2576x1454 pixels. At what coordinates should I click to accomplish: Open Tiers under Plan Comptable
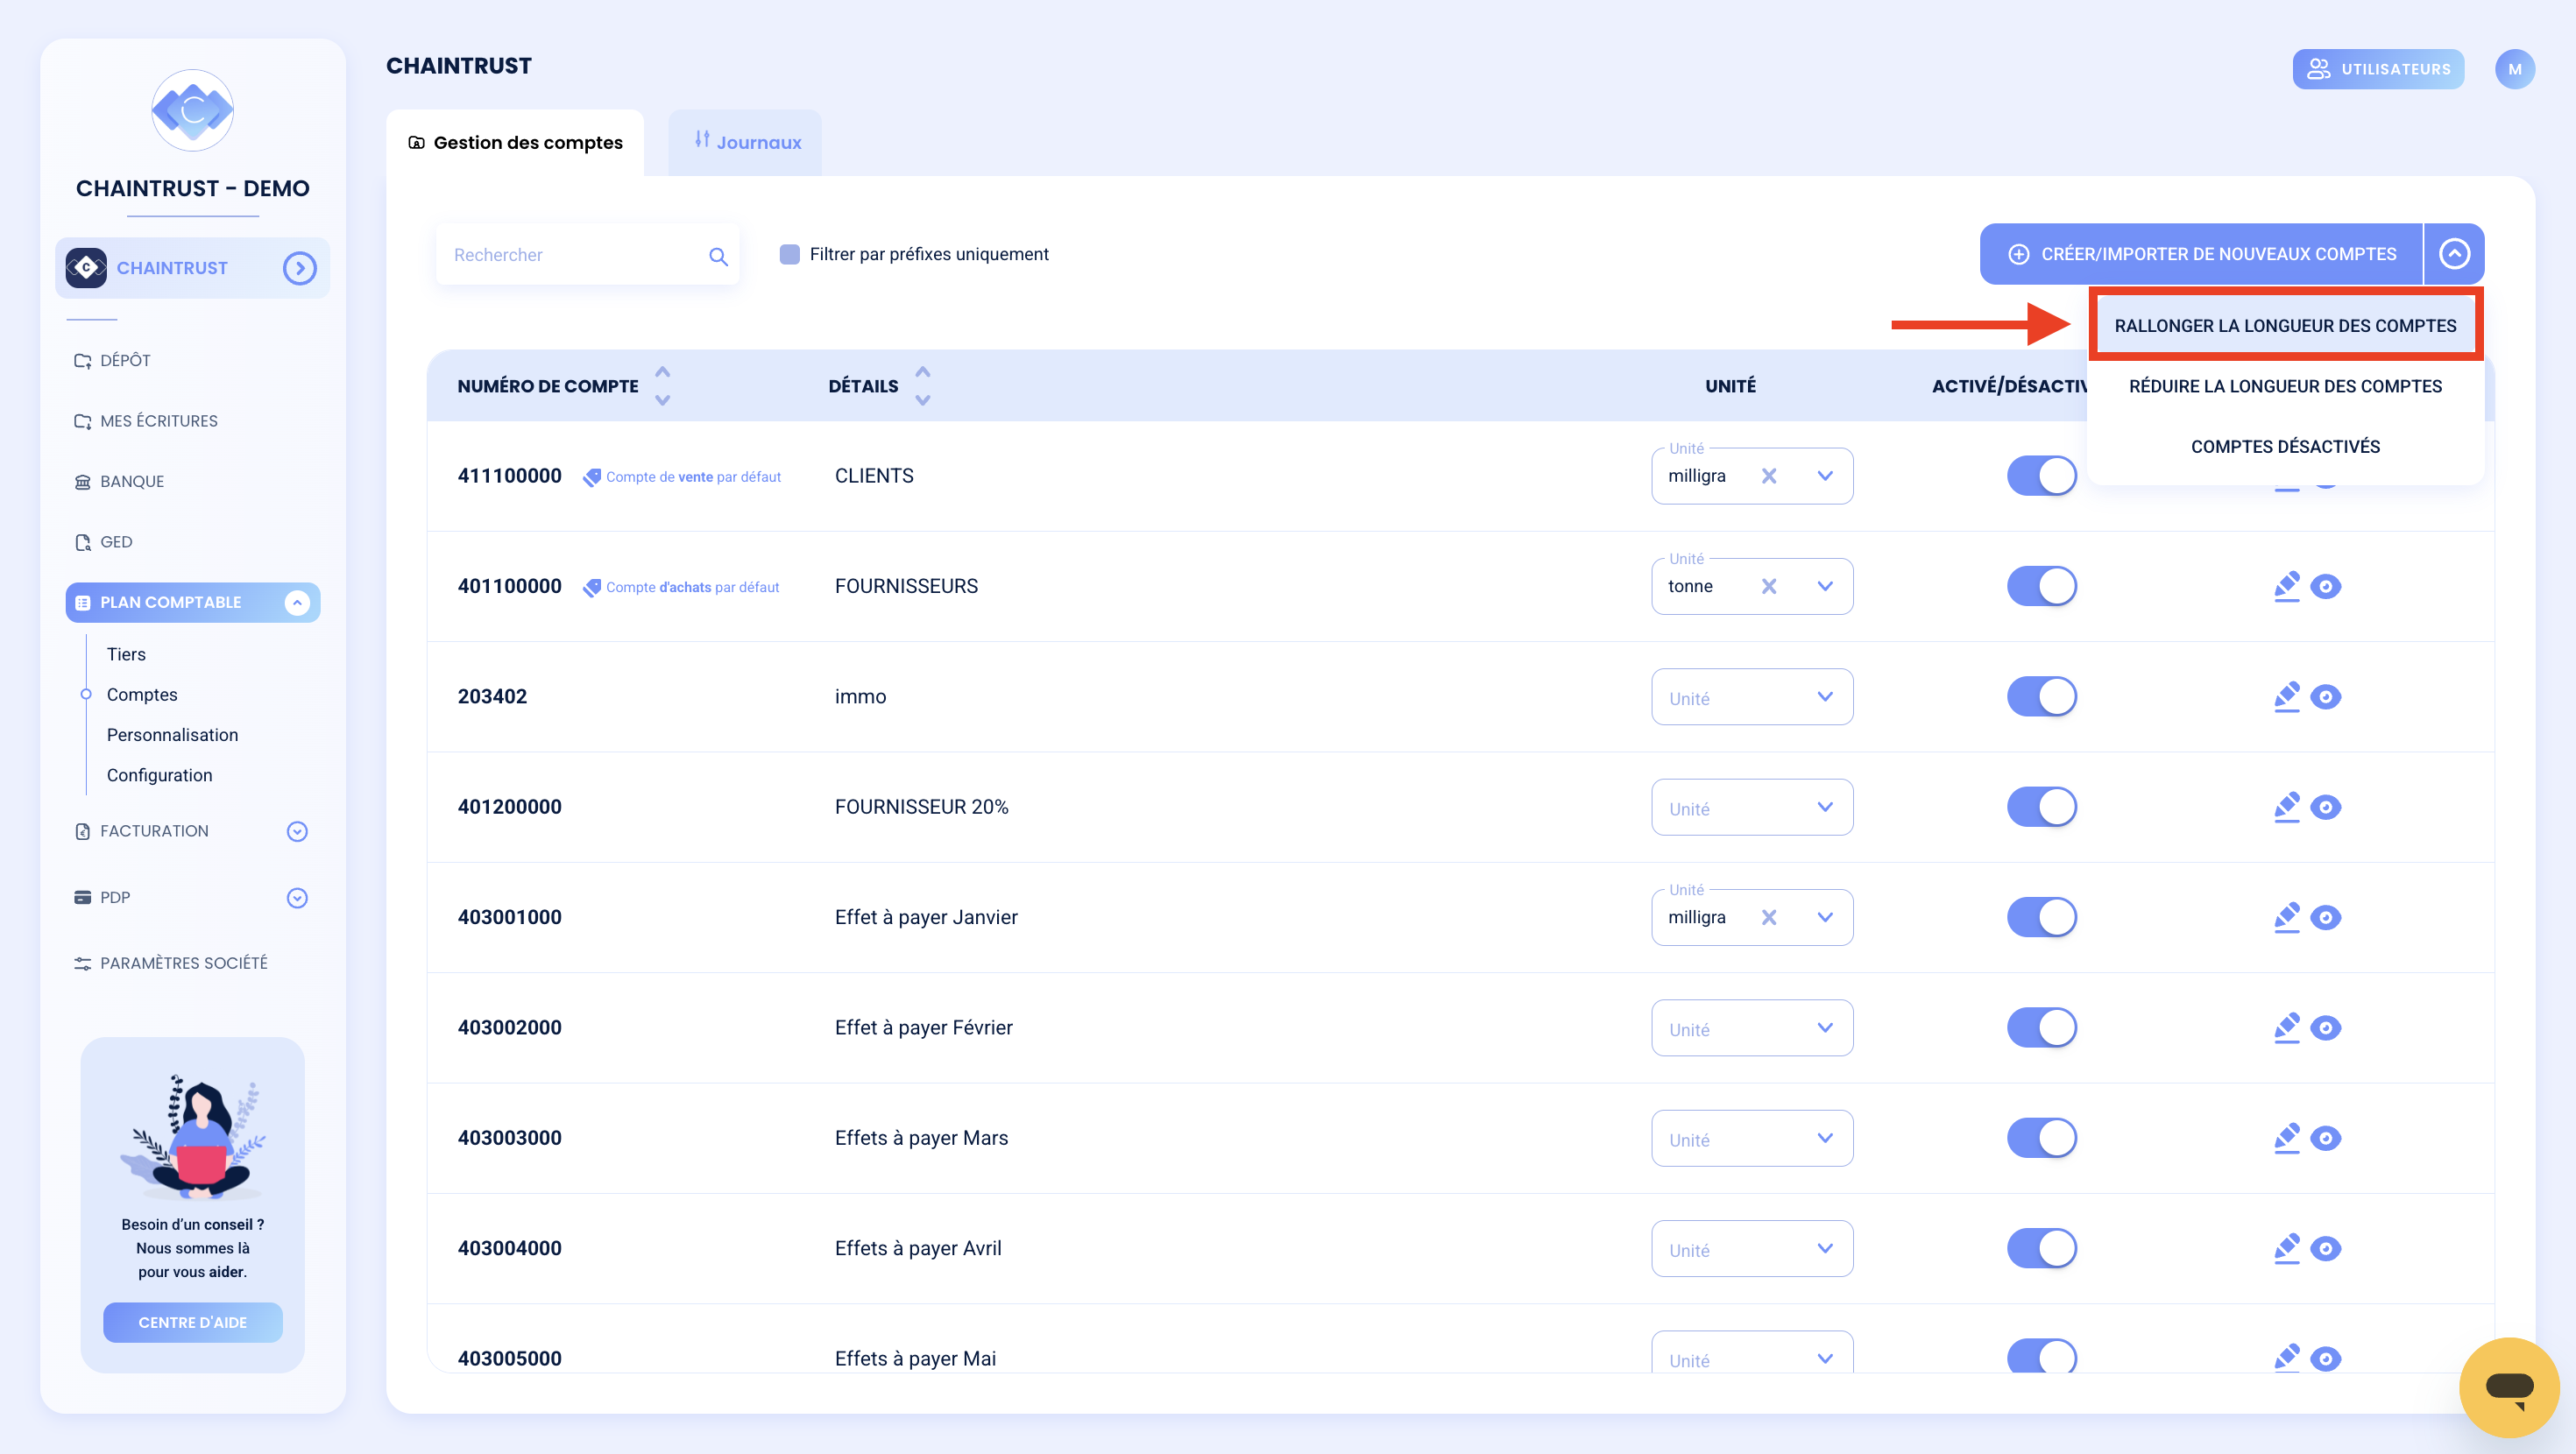tap(126, 654)
